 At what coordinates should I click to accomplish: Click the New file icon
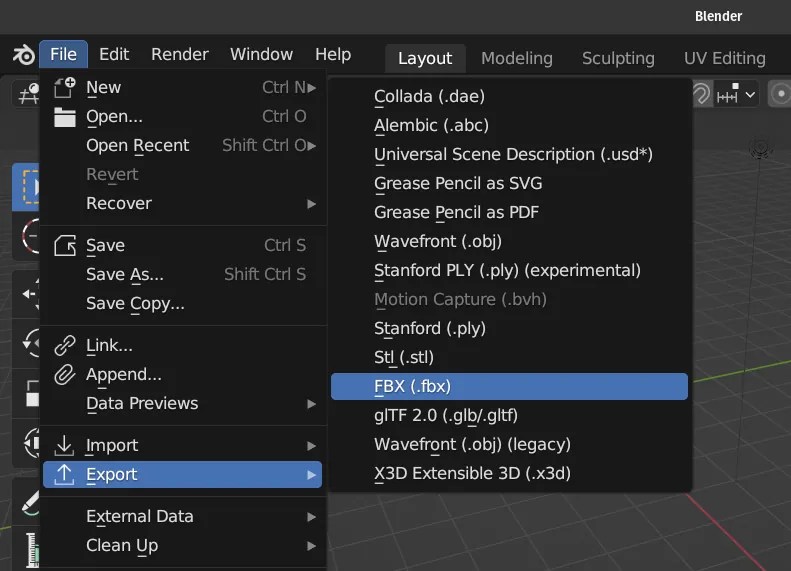[65, 87]
